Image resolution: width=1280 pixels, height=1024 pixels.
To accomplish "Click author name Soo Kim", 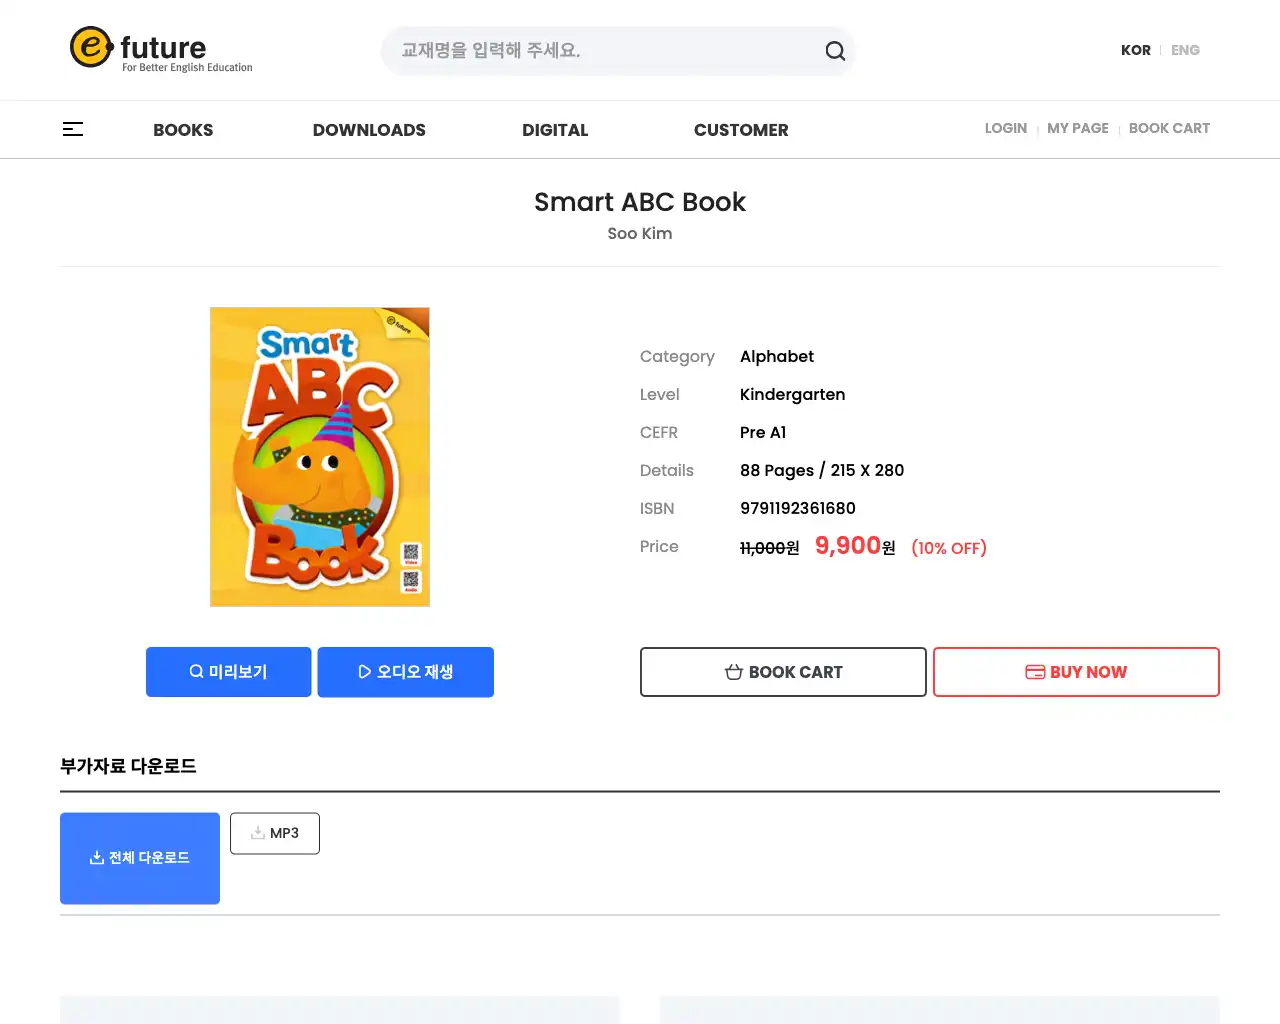I will coord(640,233).
